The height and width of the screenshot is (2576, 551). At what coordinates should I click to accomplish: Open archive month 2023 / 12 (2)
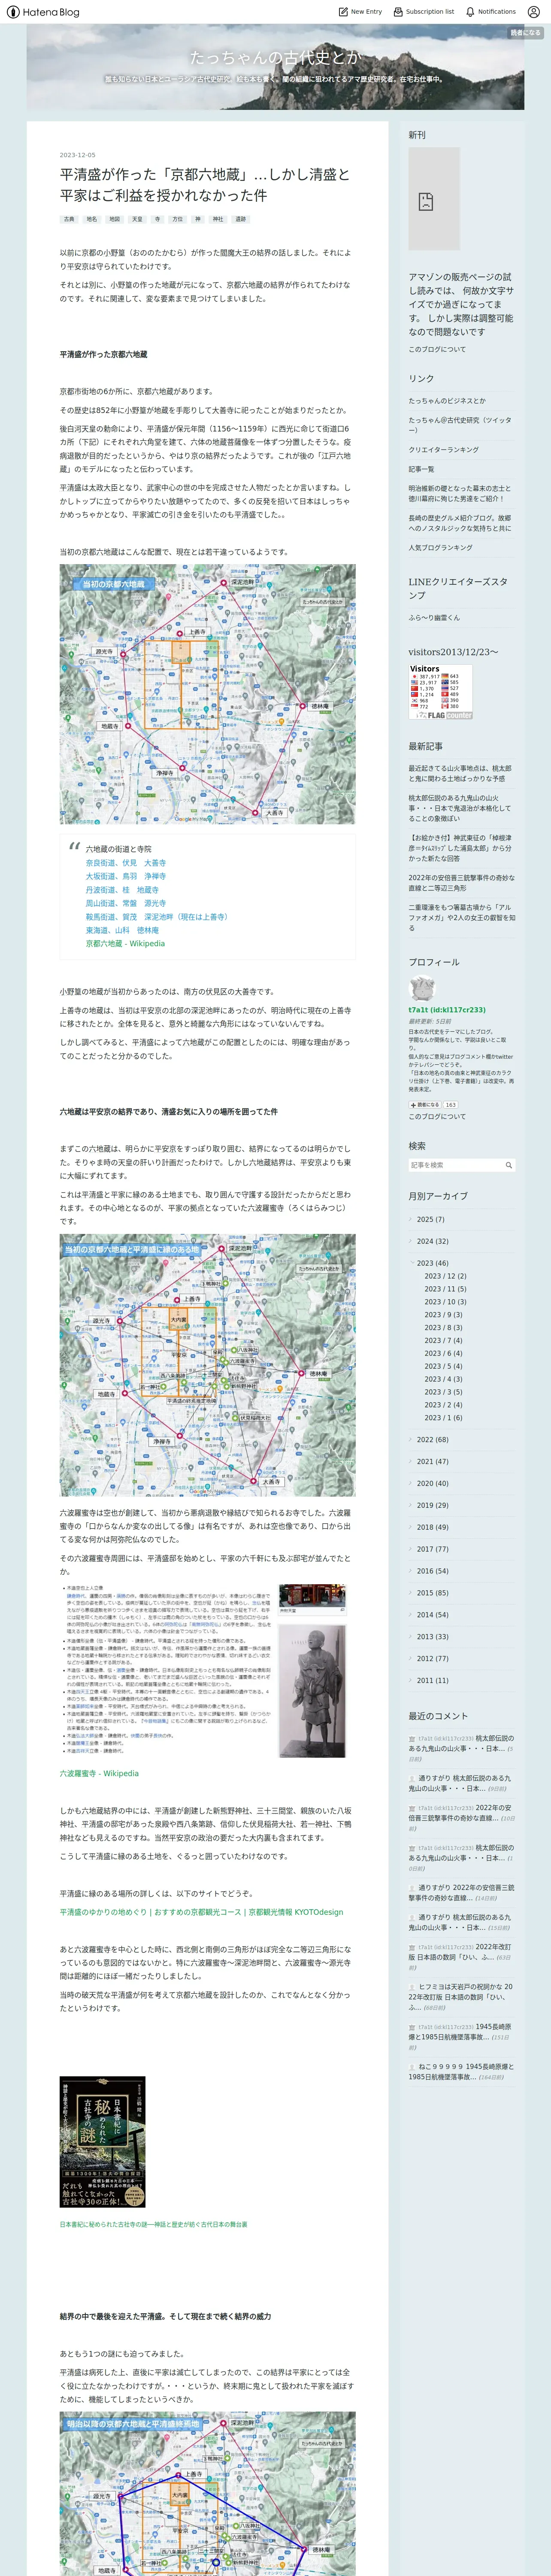point(445,1276)
